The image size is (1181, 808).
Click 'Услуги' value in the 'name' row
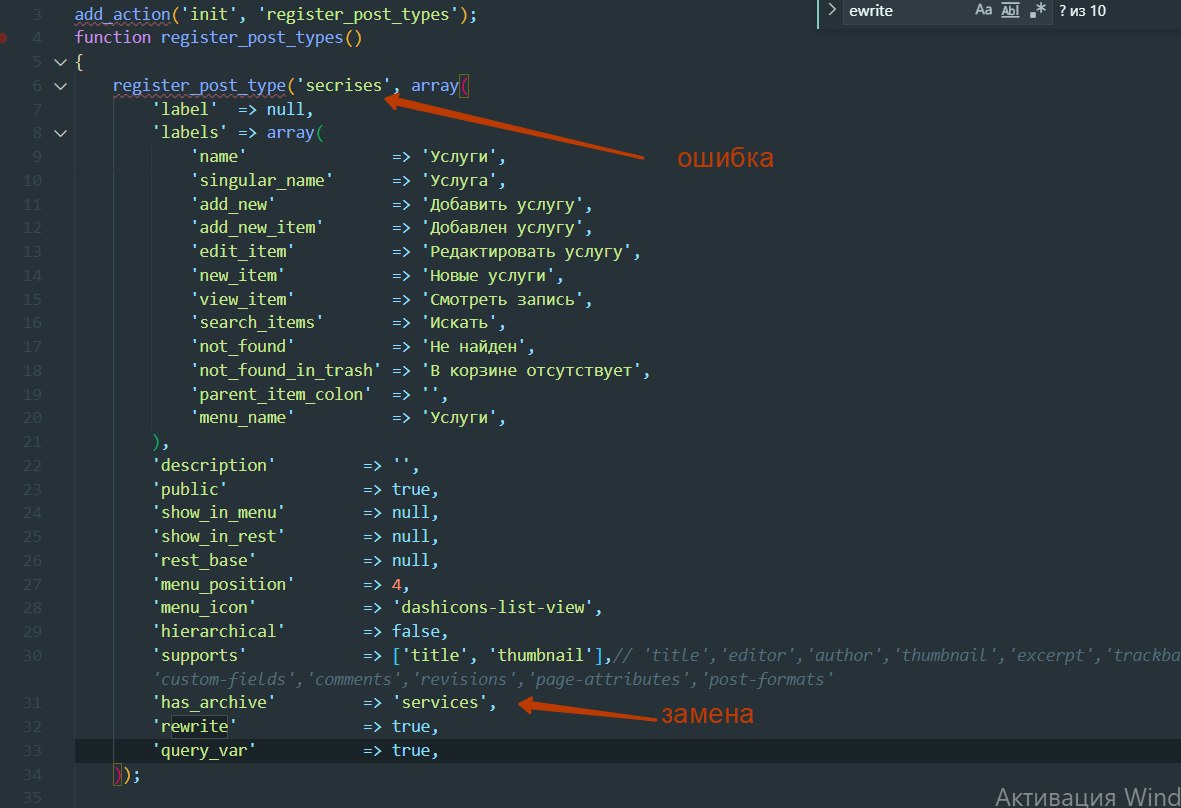click(x=459, y=157)
